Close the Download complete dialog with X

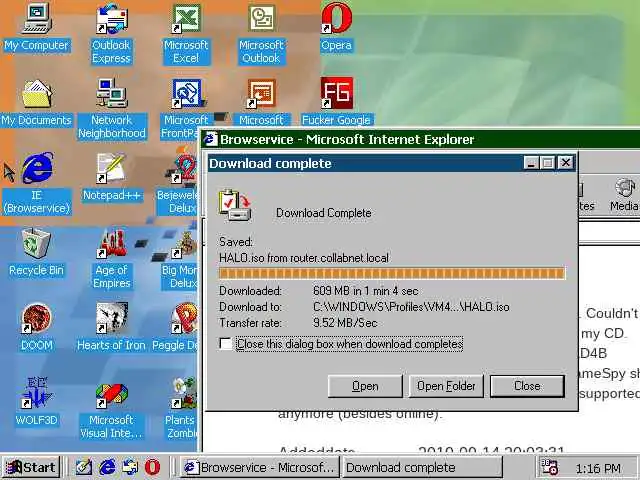coord(566,163)
